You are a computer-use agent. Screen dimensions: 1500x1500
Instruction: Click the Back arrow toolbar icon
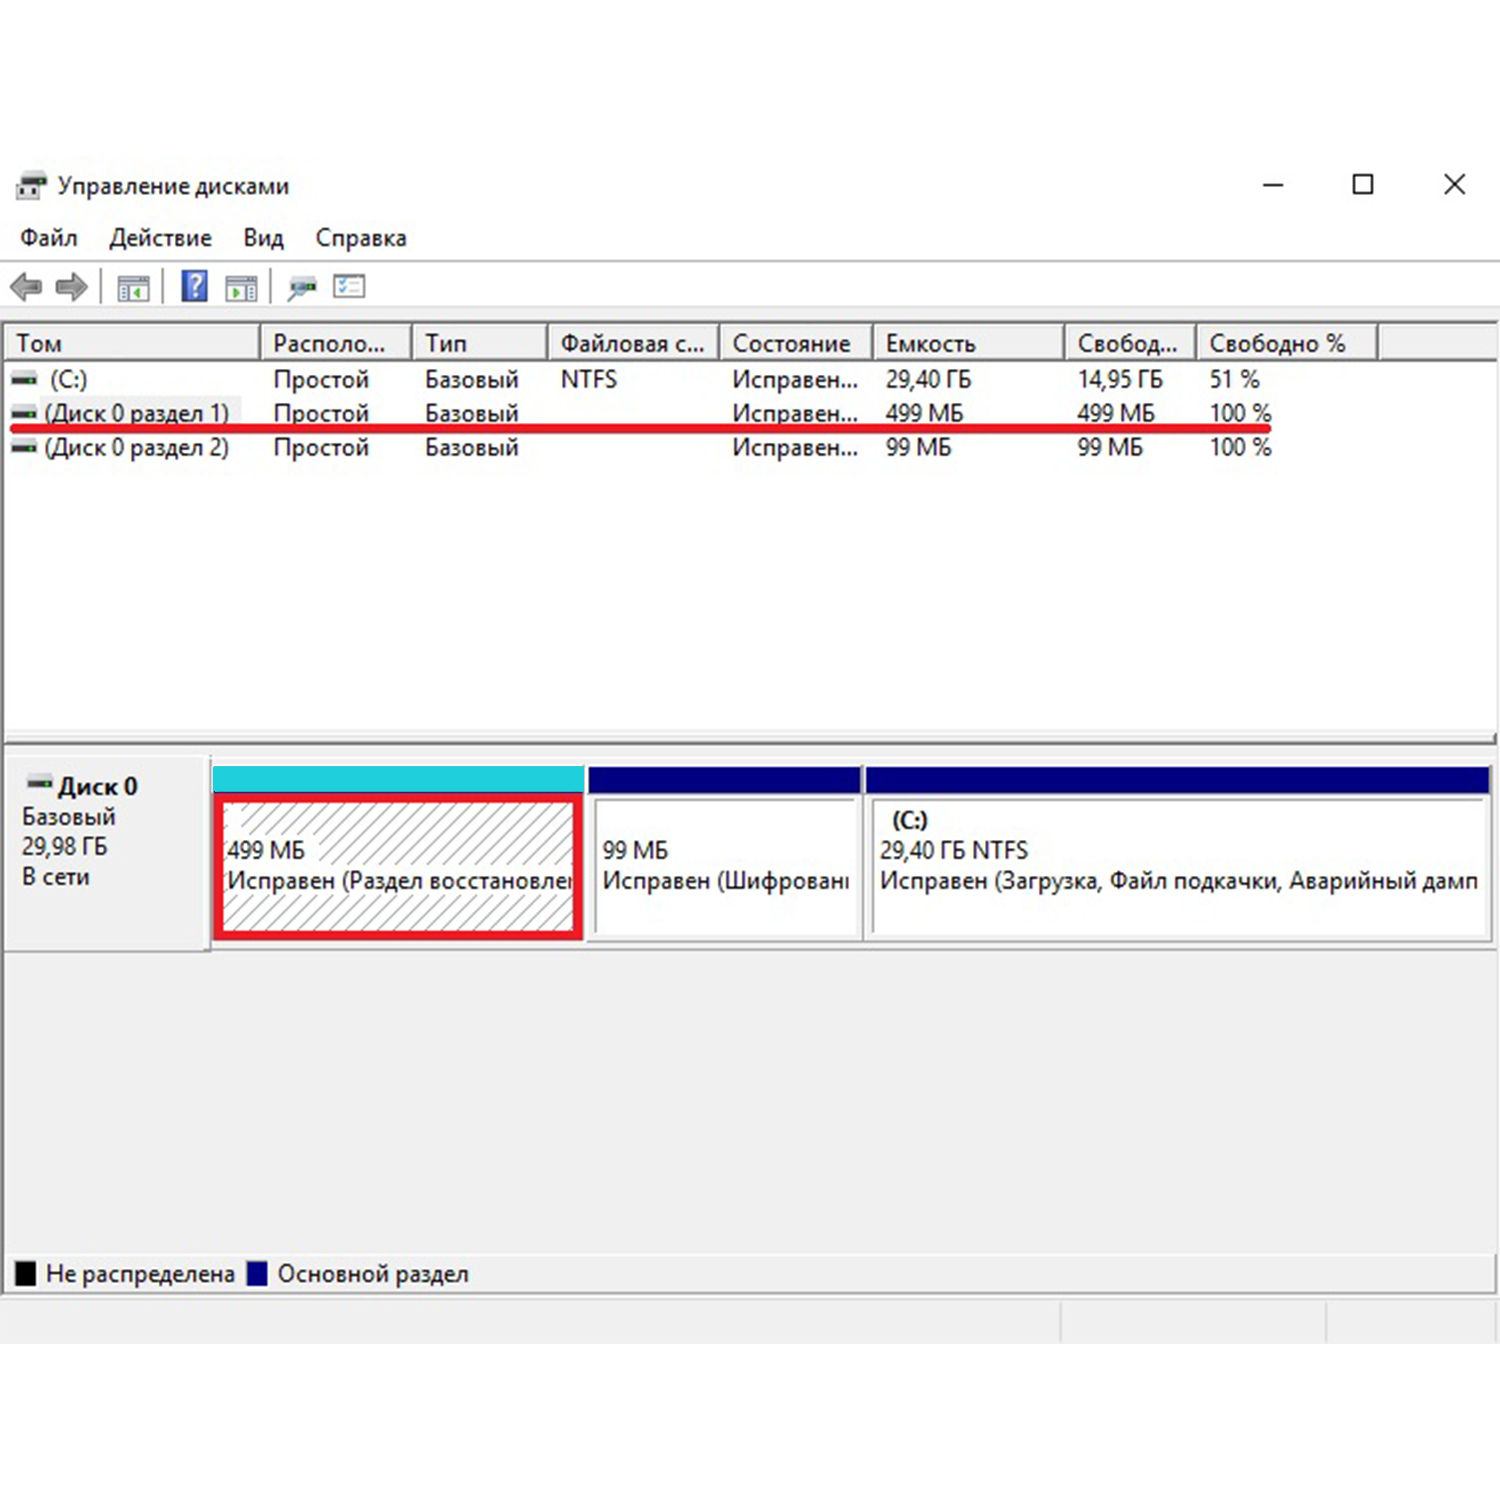(26, 288)
